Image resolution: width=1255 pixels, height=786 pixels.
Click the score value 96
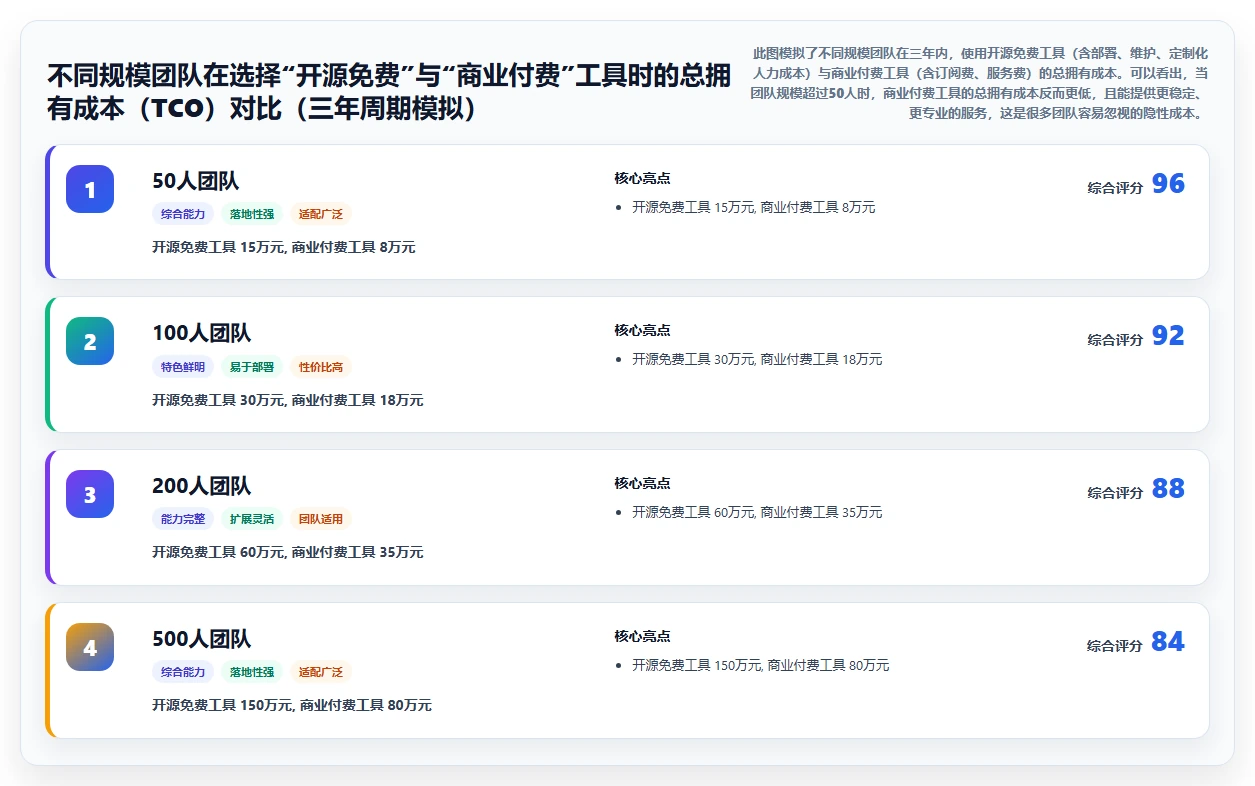(x=1168, y=184)
